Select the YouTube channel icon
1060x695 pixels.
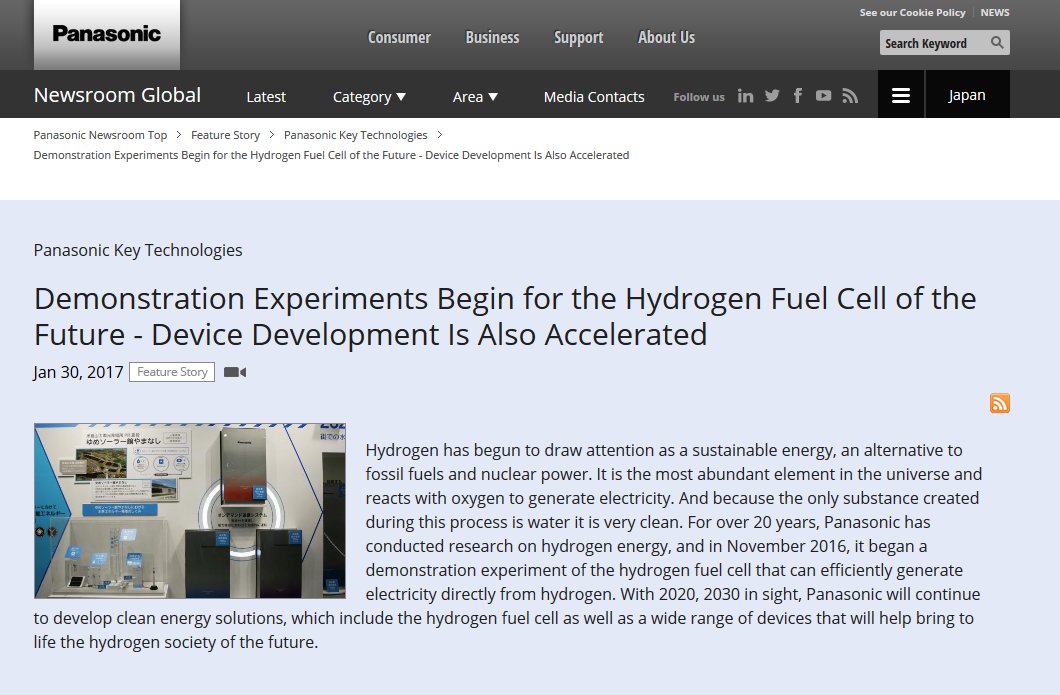pos(823,95)
